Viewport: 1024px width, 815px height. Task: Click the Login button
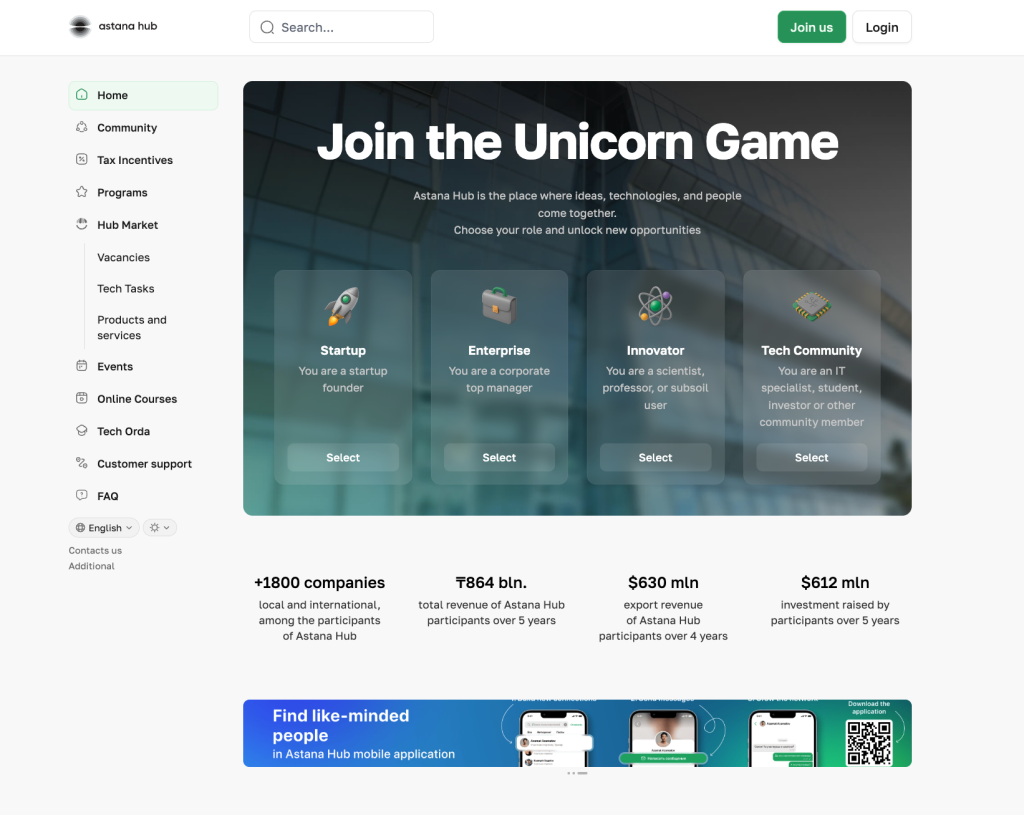click(882, 27)
